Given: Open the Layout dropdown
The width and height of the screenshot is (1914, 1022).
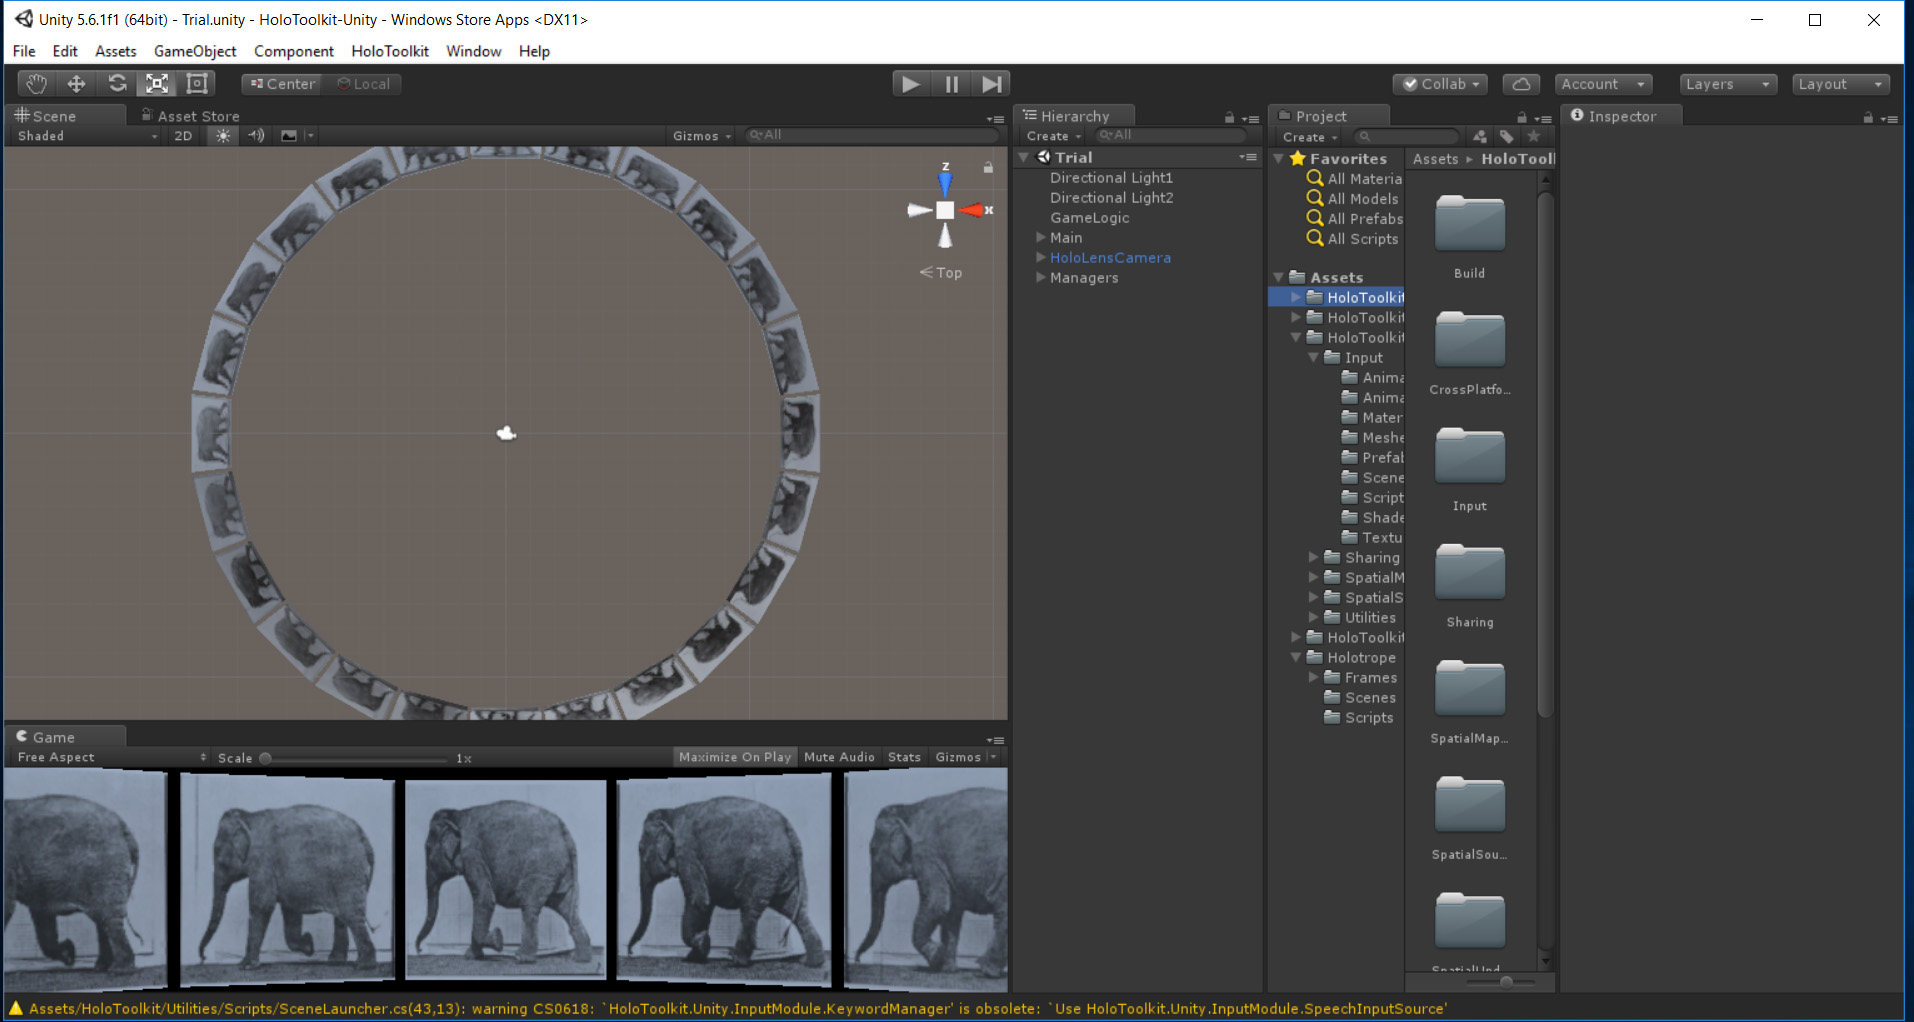Looking at the screenshot, I should [x=1840, y=84].
